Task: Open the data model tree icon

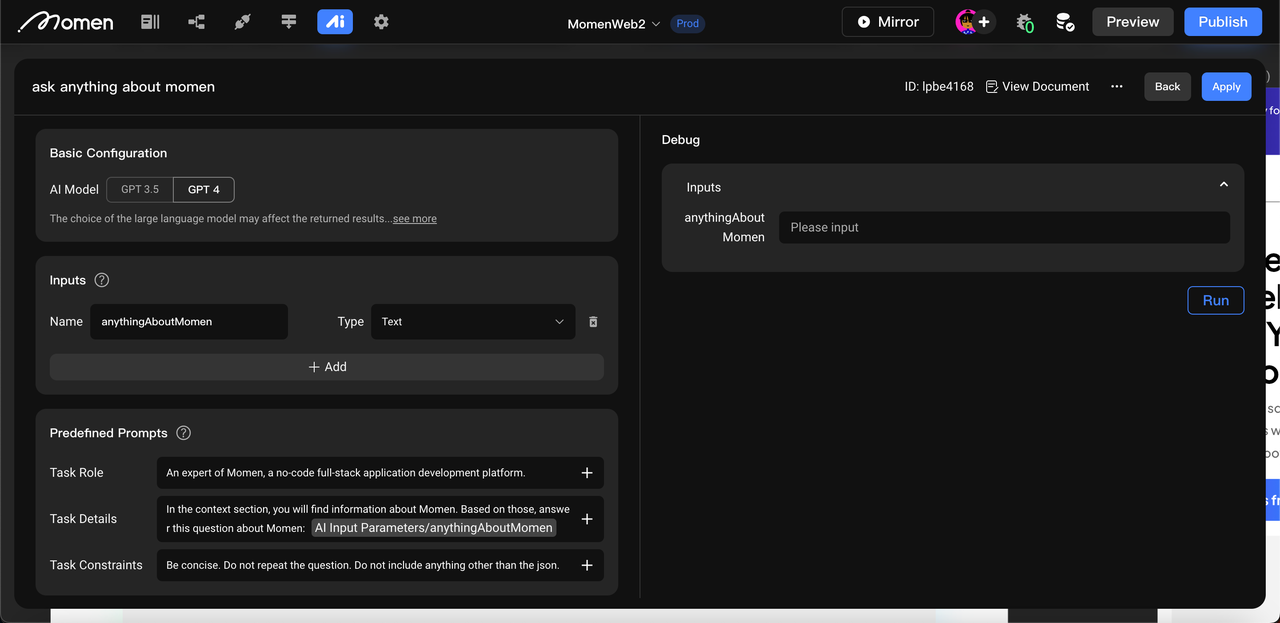Action: (x=196, y=21)
